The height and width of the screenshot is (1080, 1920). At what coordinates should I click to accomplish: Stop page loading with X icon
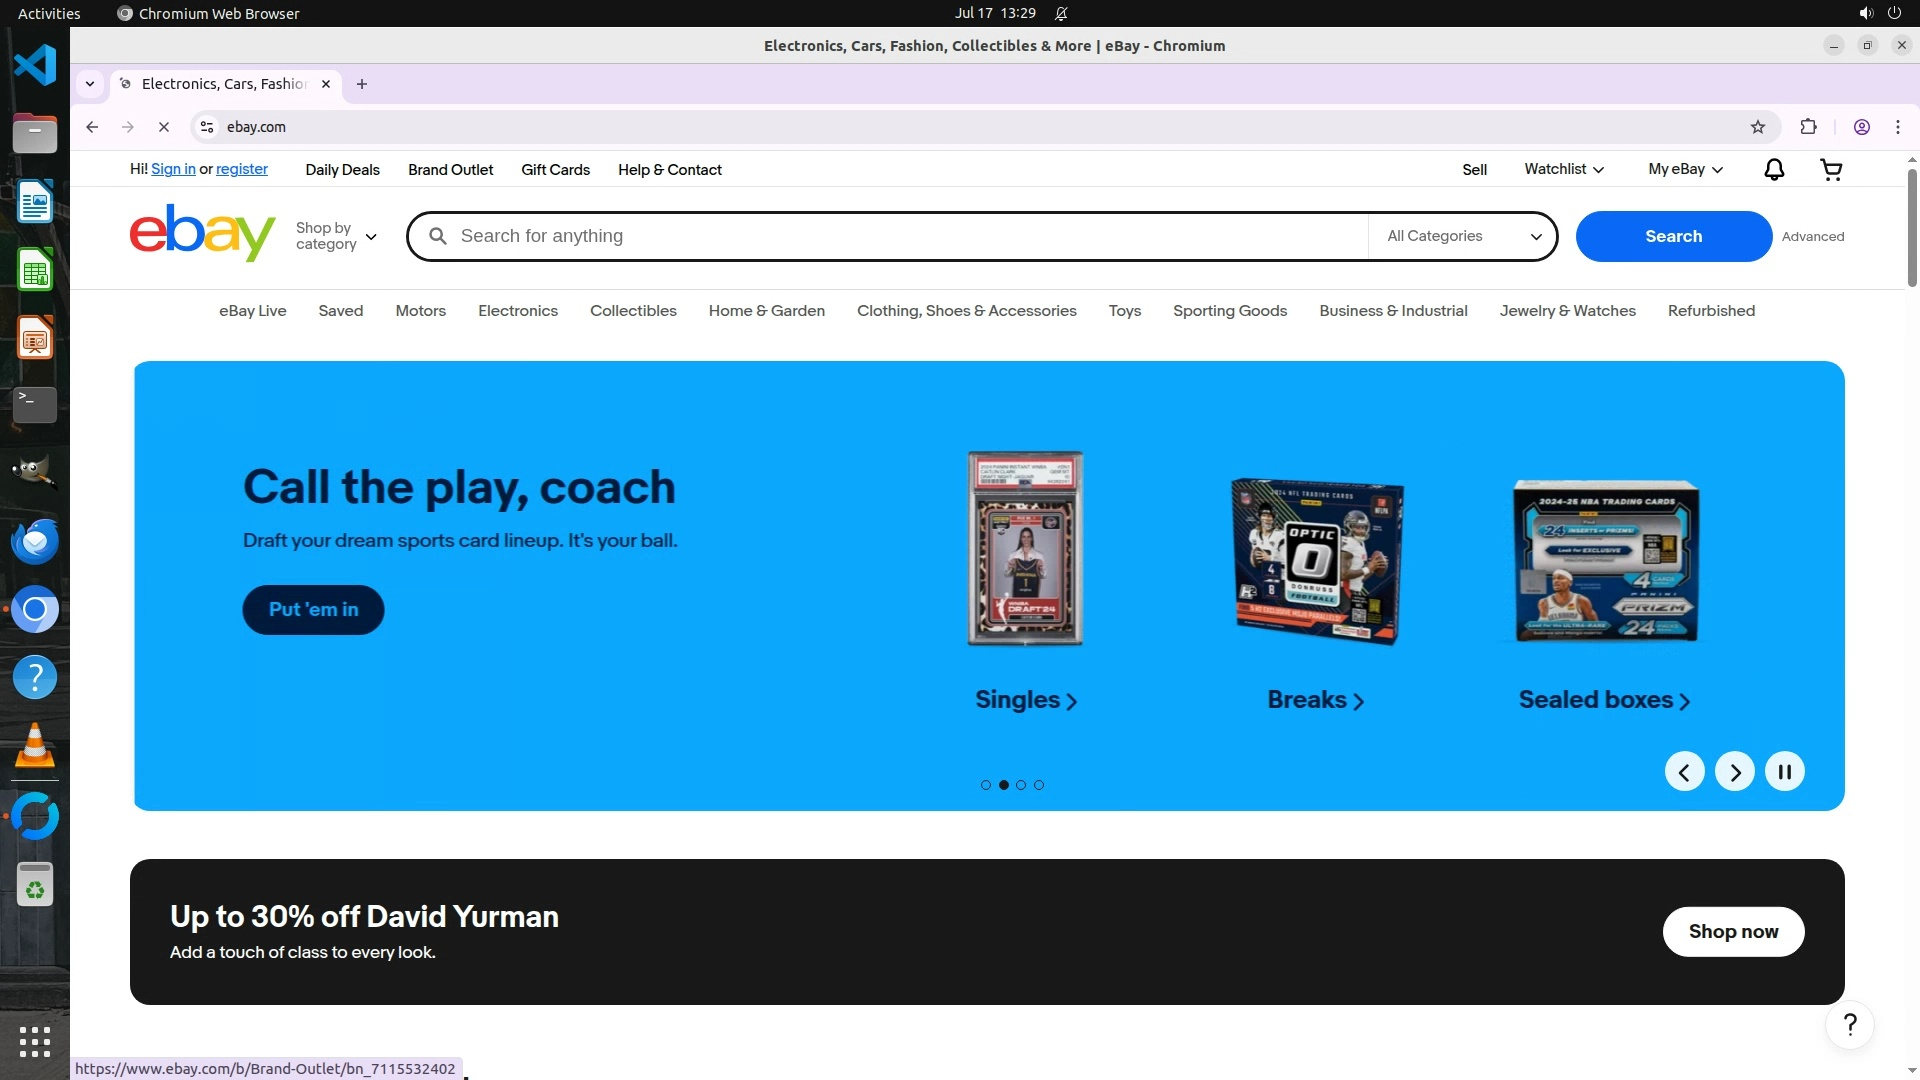[164, 127]
